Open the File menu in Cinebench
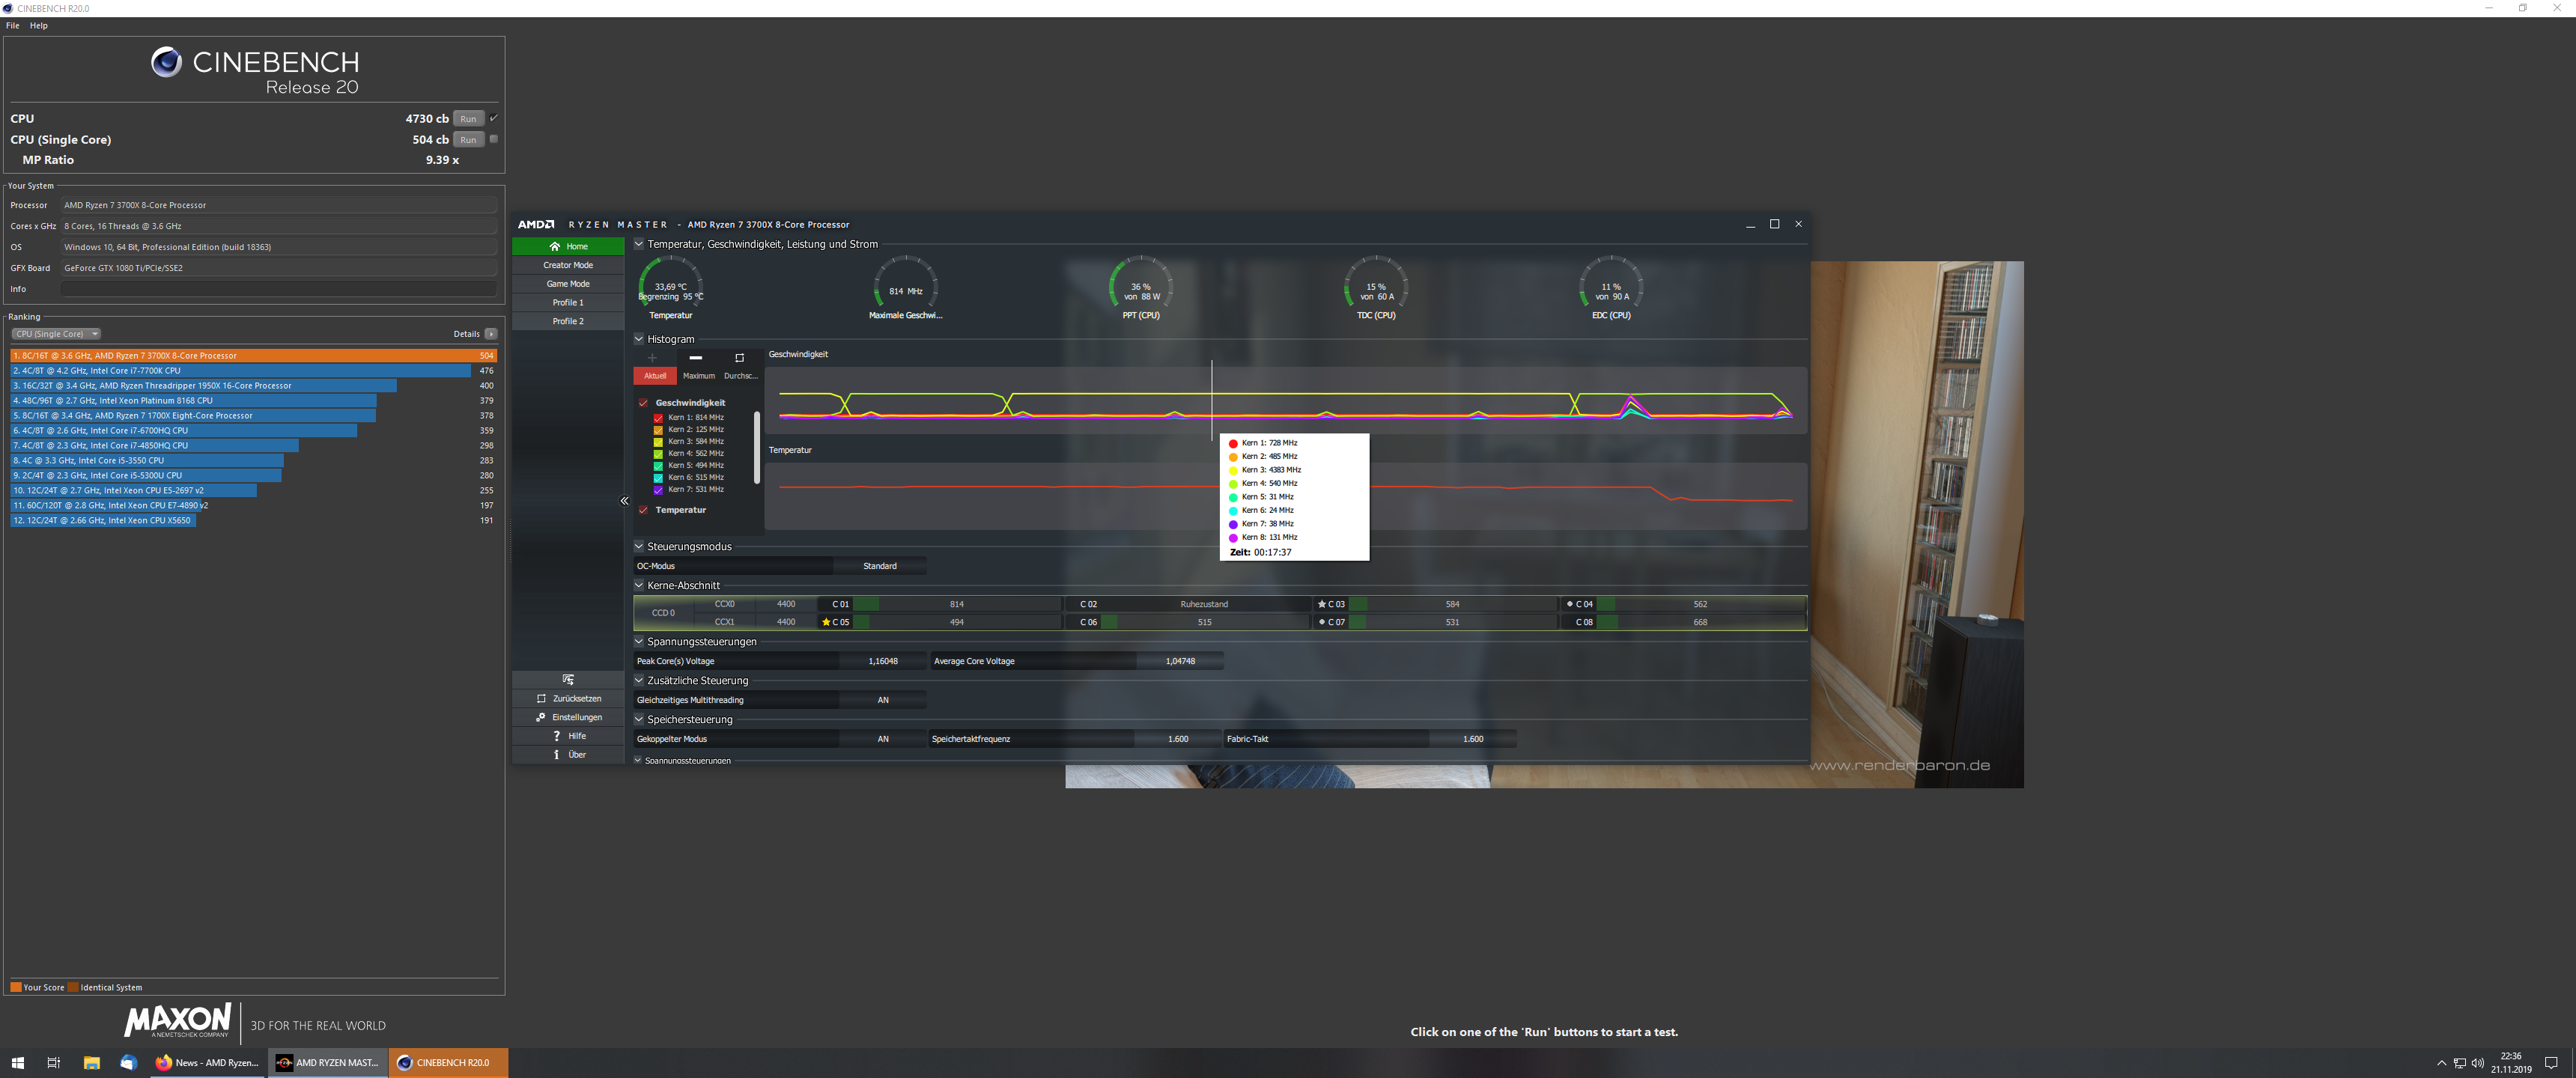This screenshot has height=1078, width=2576. (11, 25)
